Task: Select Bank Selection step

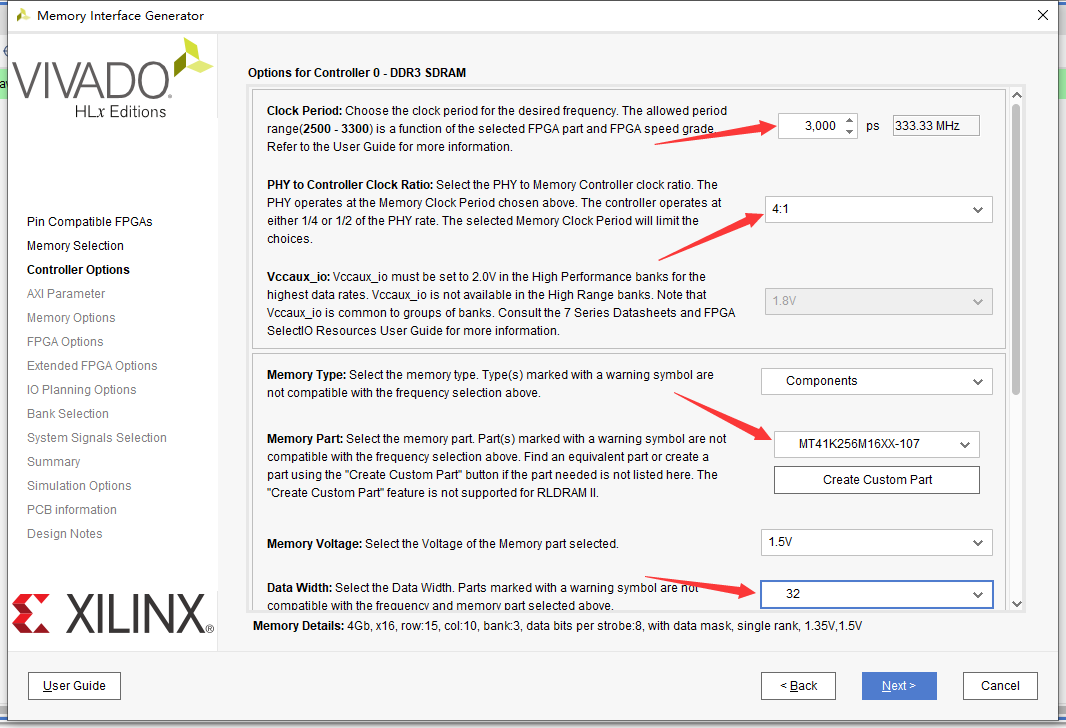Action: (68, 414)
